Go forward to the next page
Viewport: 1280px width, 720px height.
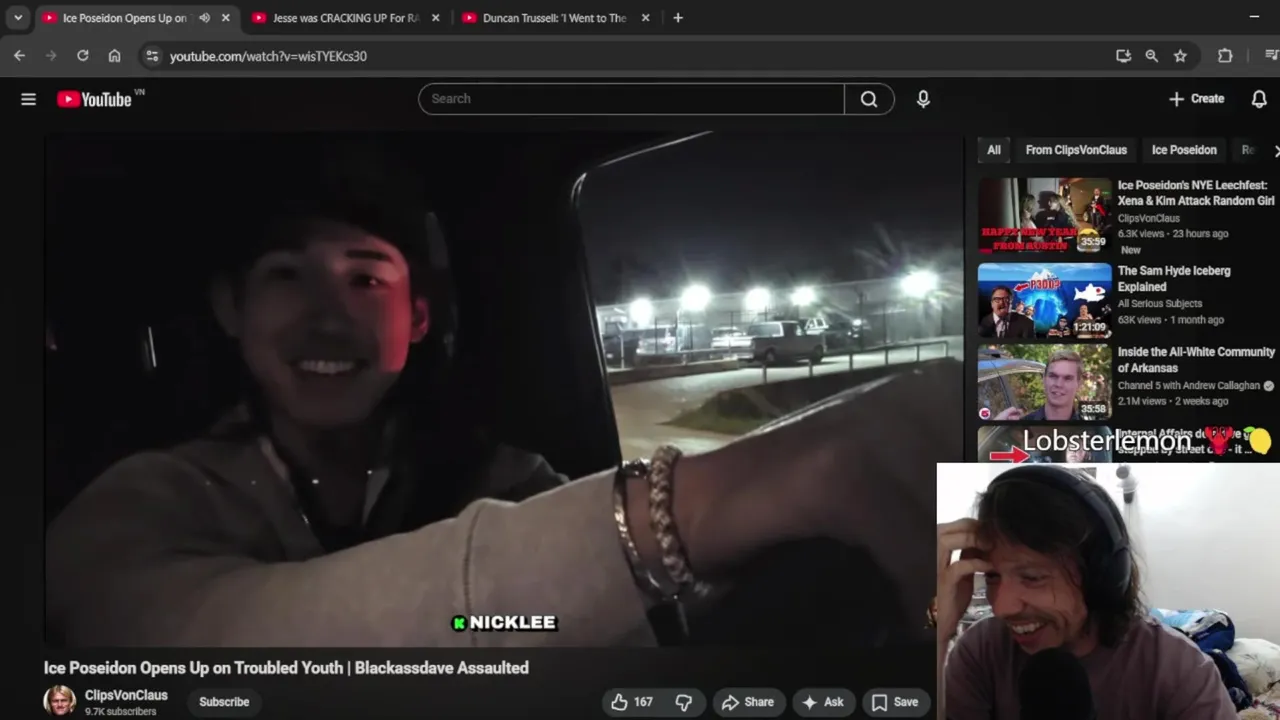(x=51, y=56)
